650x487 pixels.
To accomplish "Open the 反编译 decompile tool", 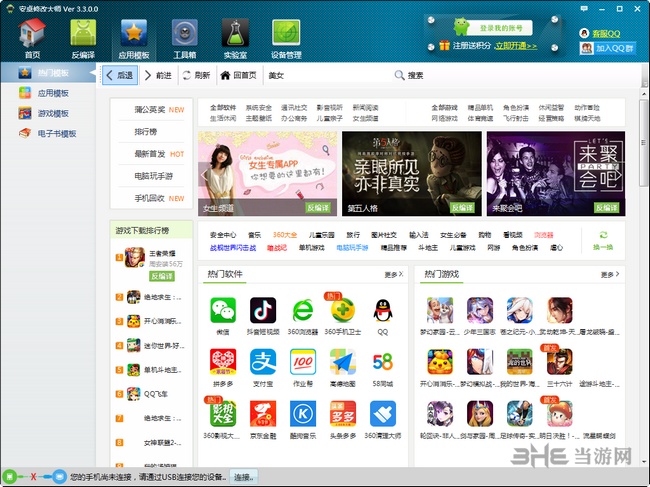I will [83, 39].
